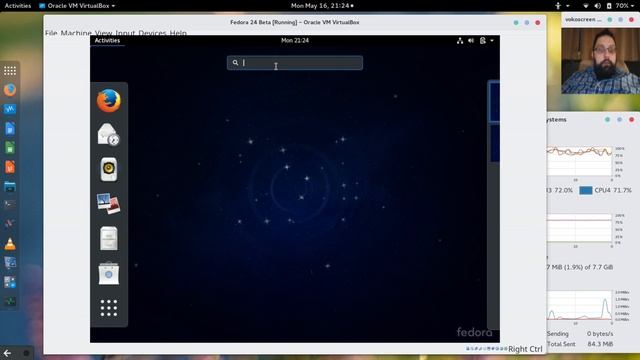This screenshot has width=640, height=360.
Task: Open Evolution mail from the Fedora dash
Action: [109, 134]
